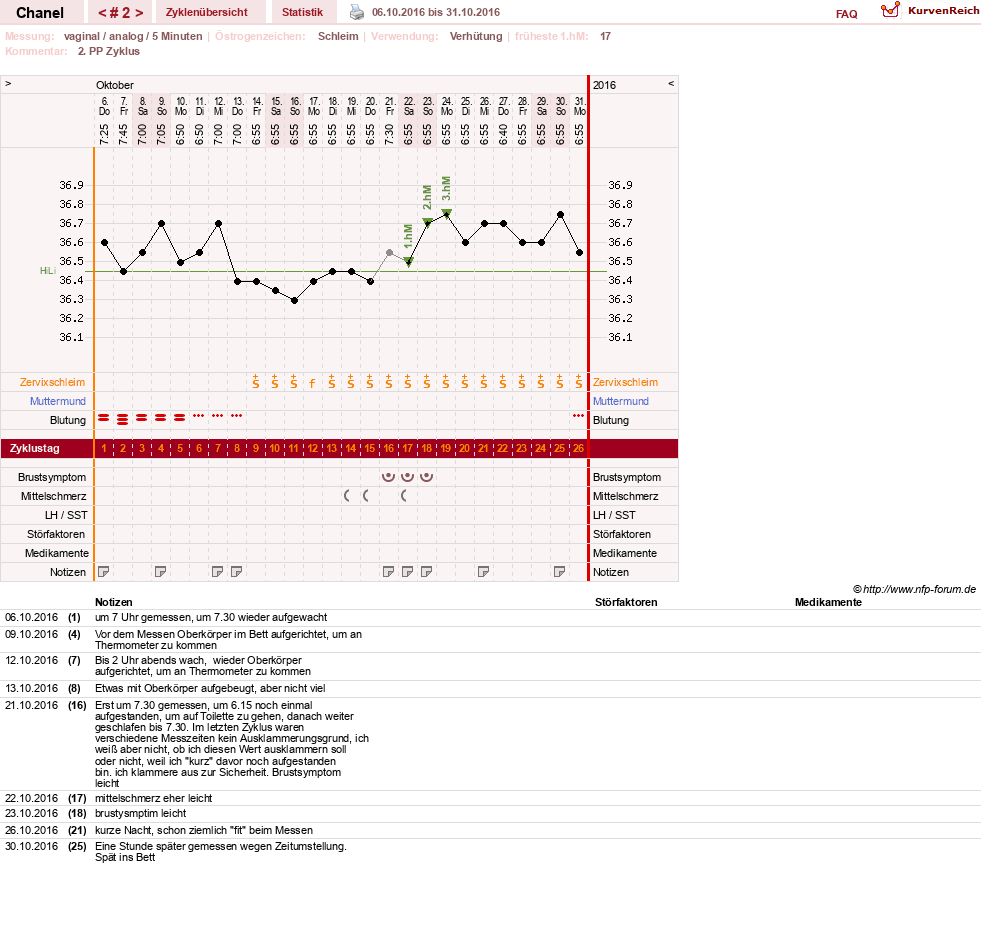Click the comment text '2. PP Zyklus'

109,51
